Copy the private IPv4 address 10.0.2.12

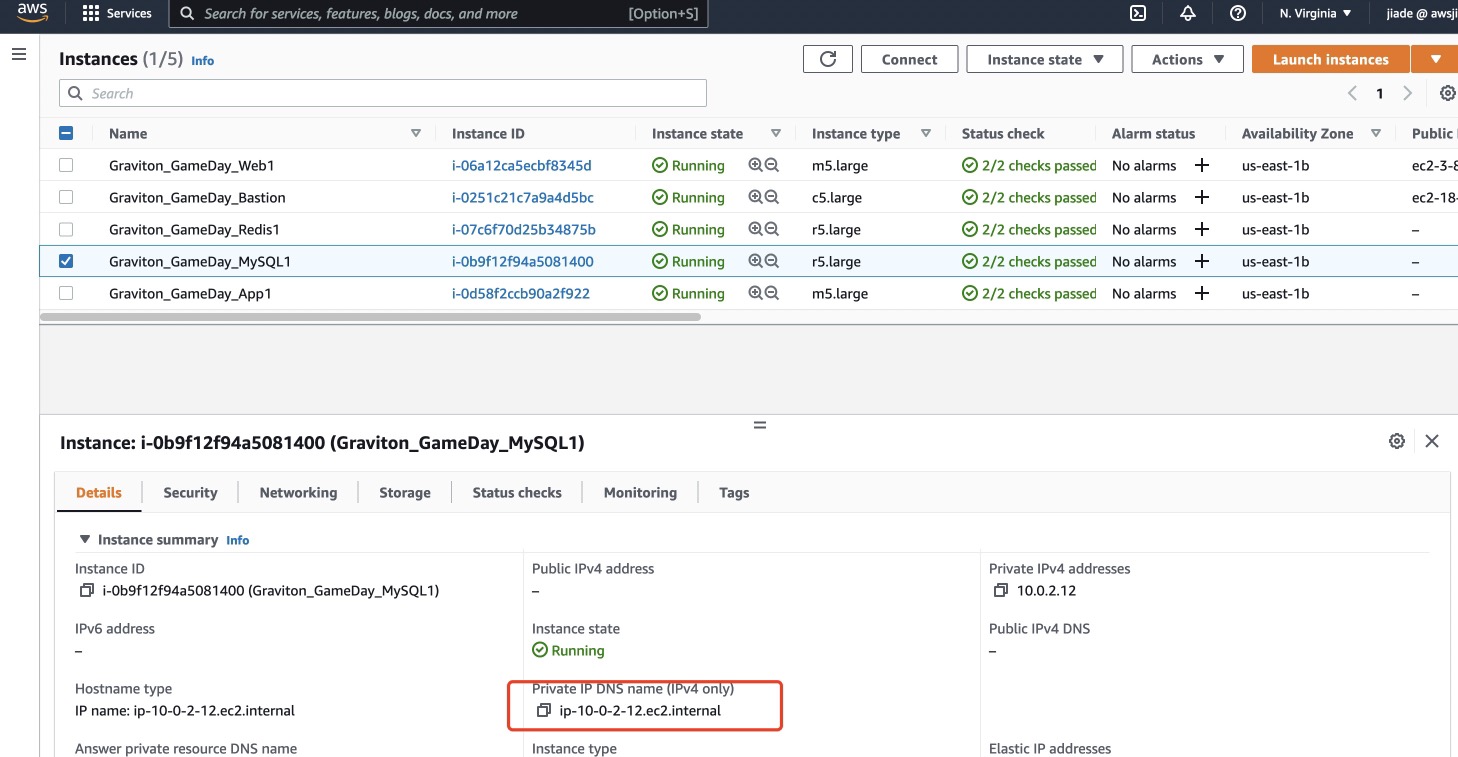1001,591
